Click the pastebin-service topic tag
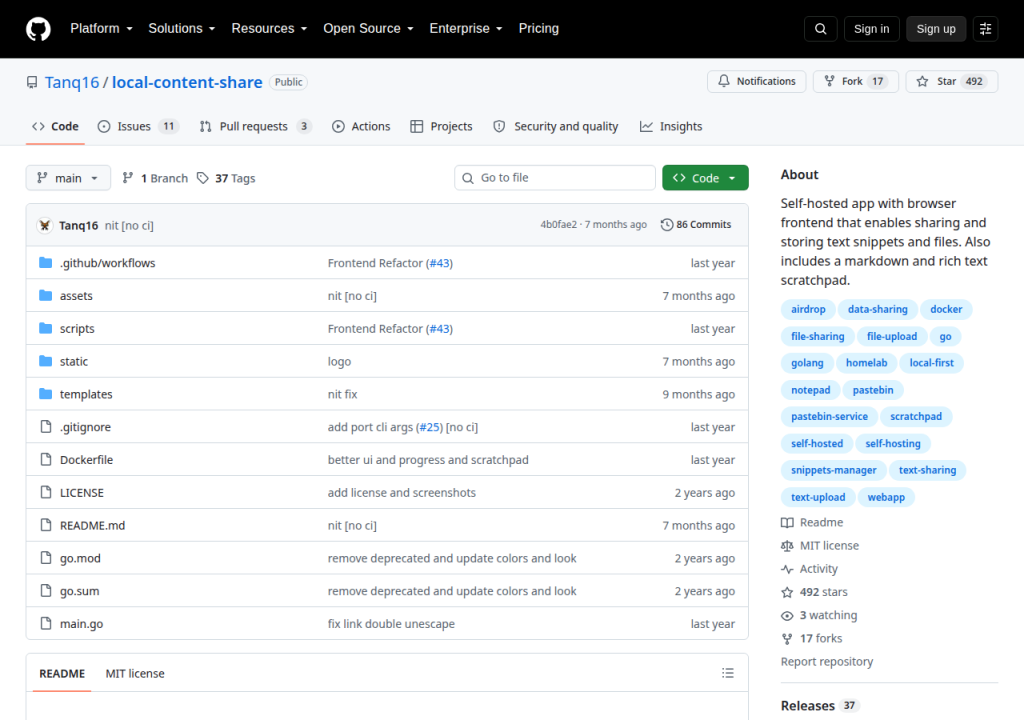 point(829,416)
